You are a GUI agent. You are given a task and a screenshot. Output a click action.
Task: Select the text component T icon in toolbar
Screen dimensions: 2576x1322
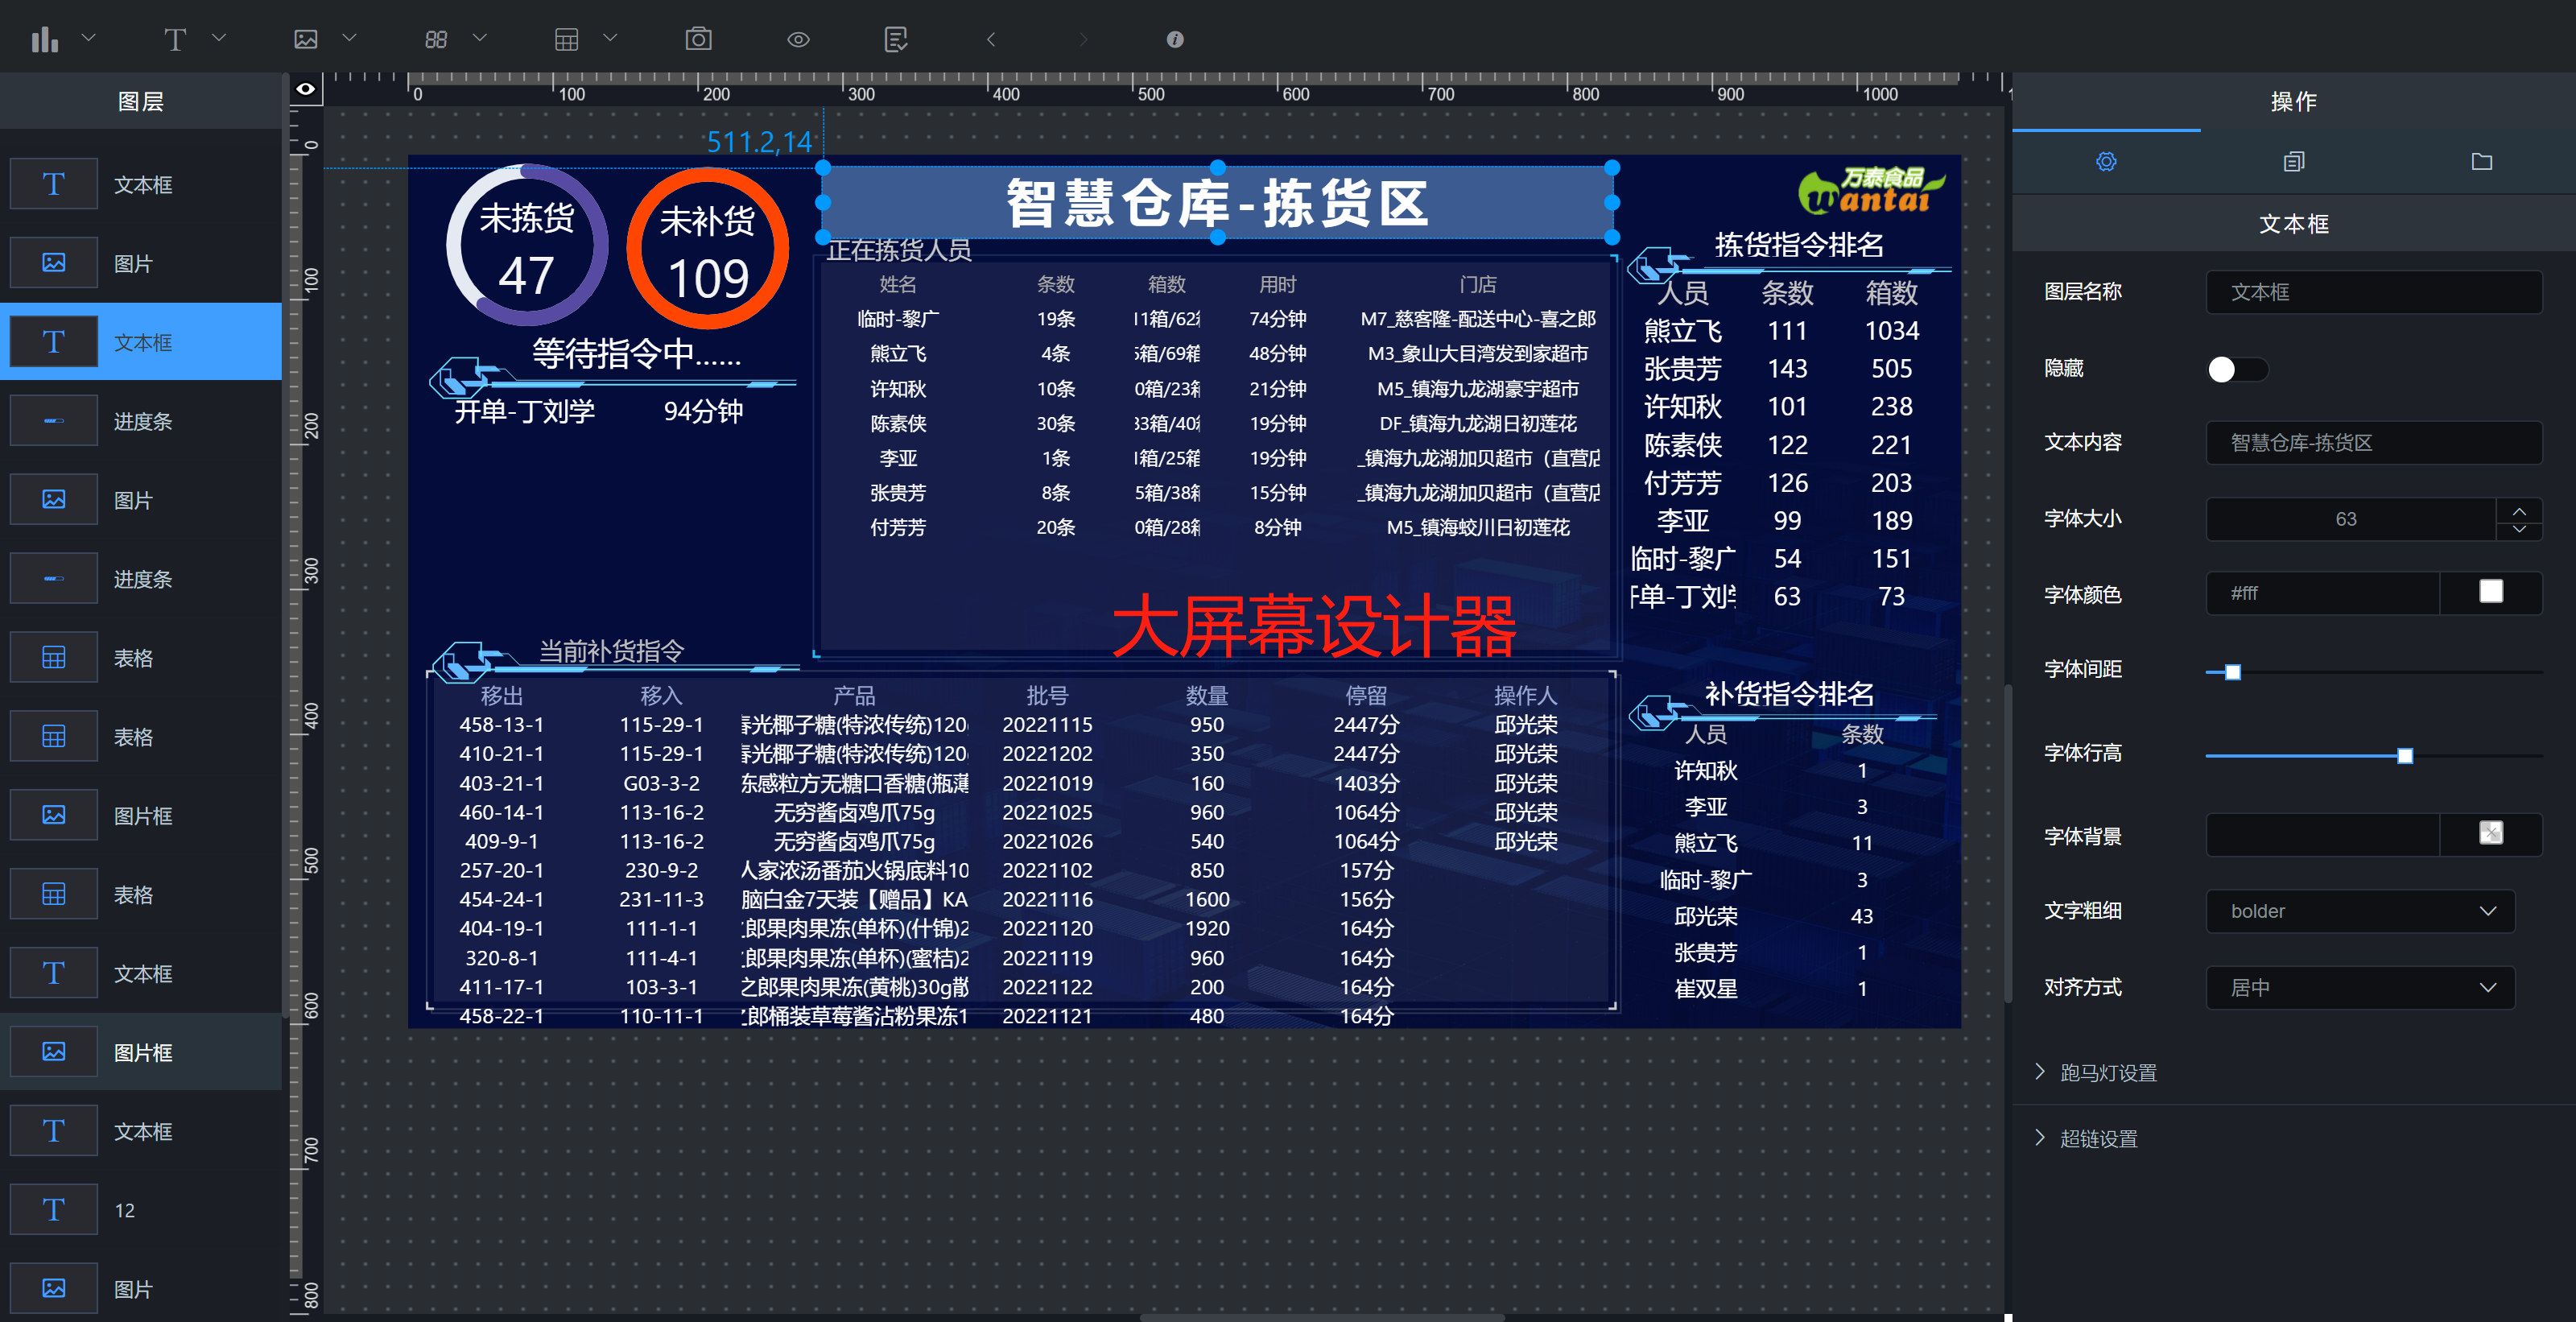coord(175,39)
